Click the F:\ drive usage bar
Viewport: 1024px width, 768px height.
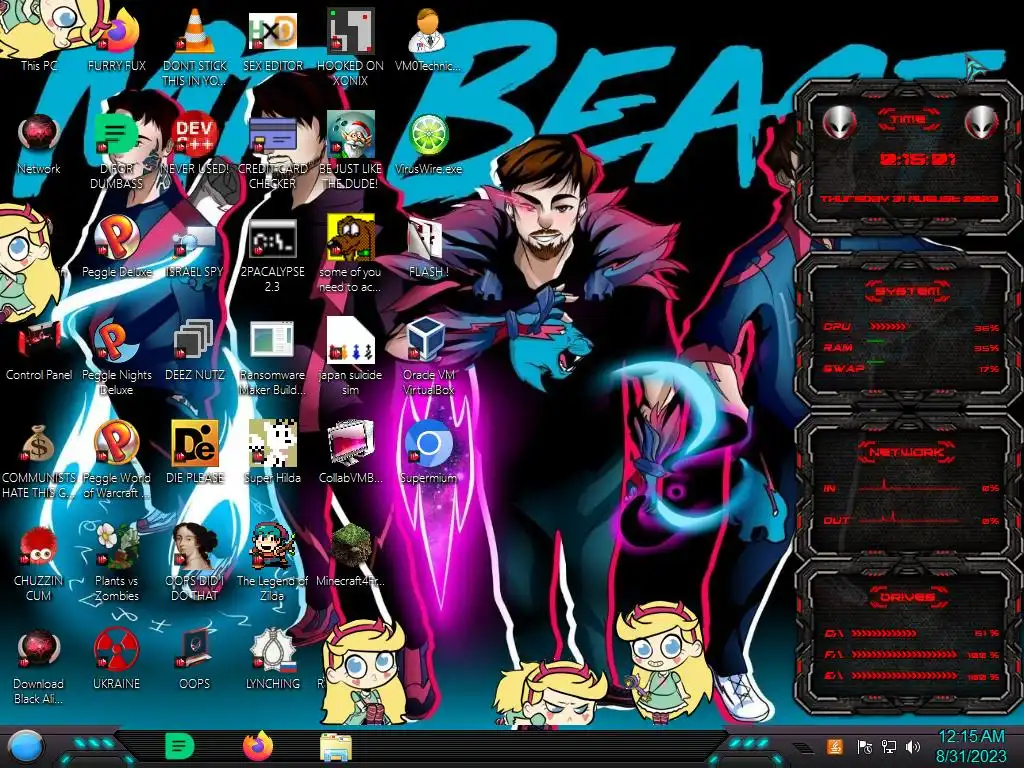903,654
